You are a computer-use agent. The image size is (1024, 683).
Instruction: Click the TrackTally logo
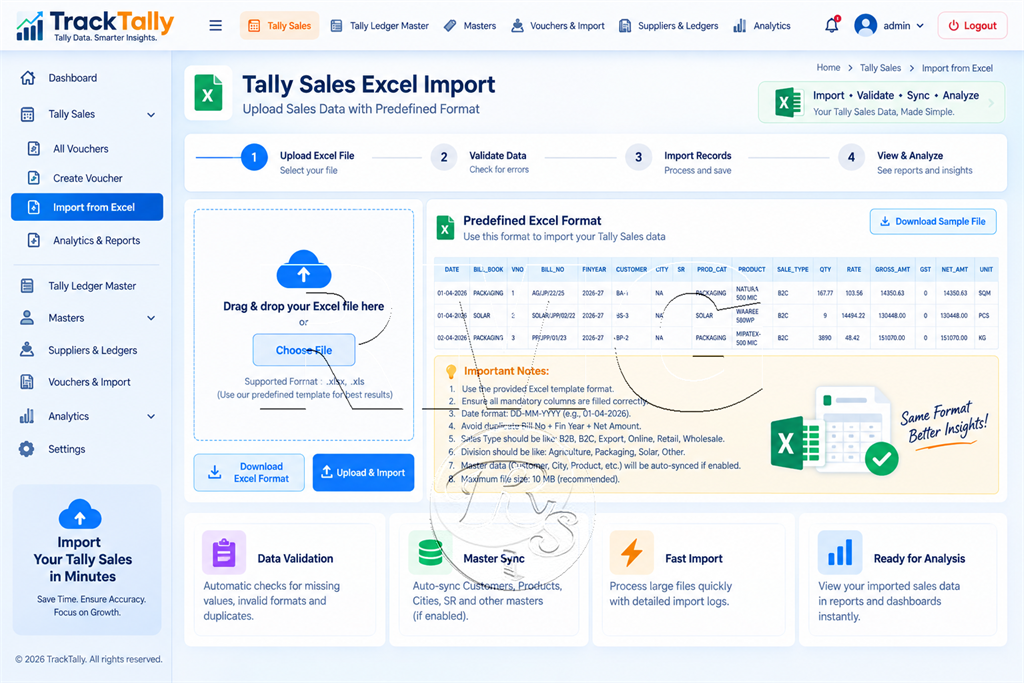[x=95, y=26]
